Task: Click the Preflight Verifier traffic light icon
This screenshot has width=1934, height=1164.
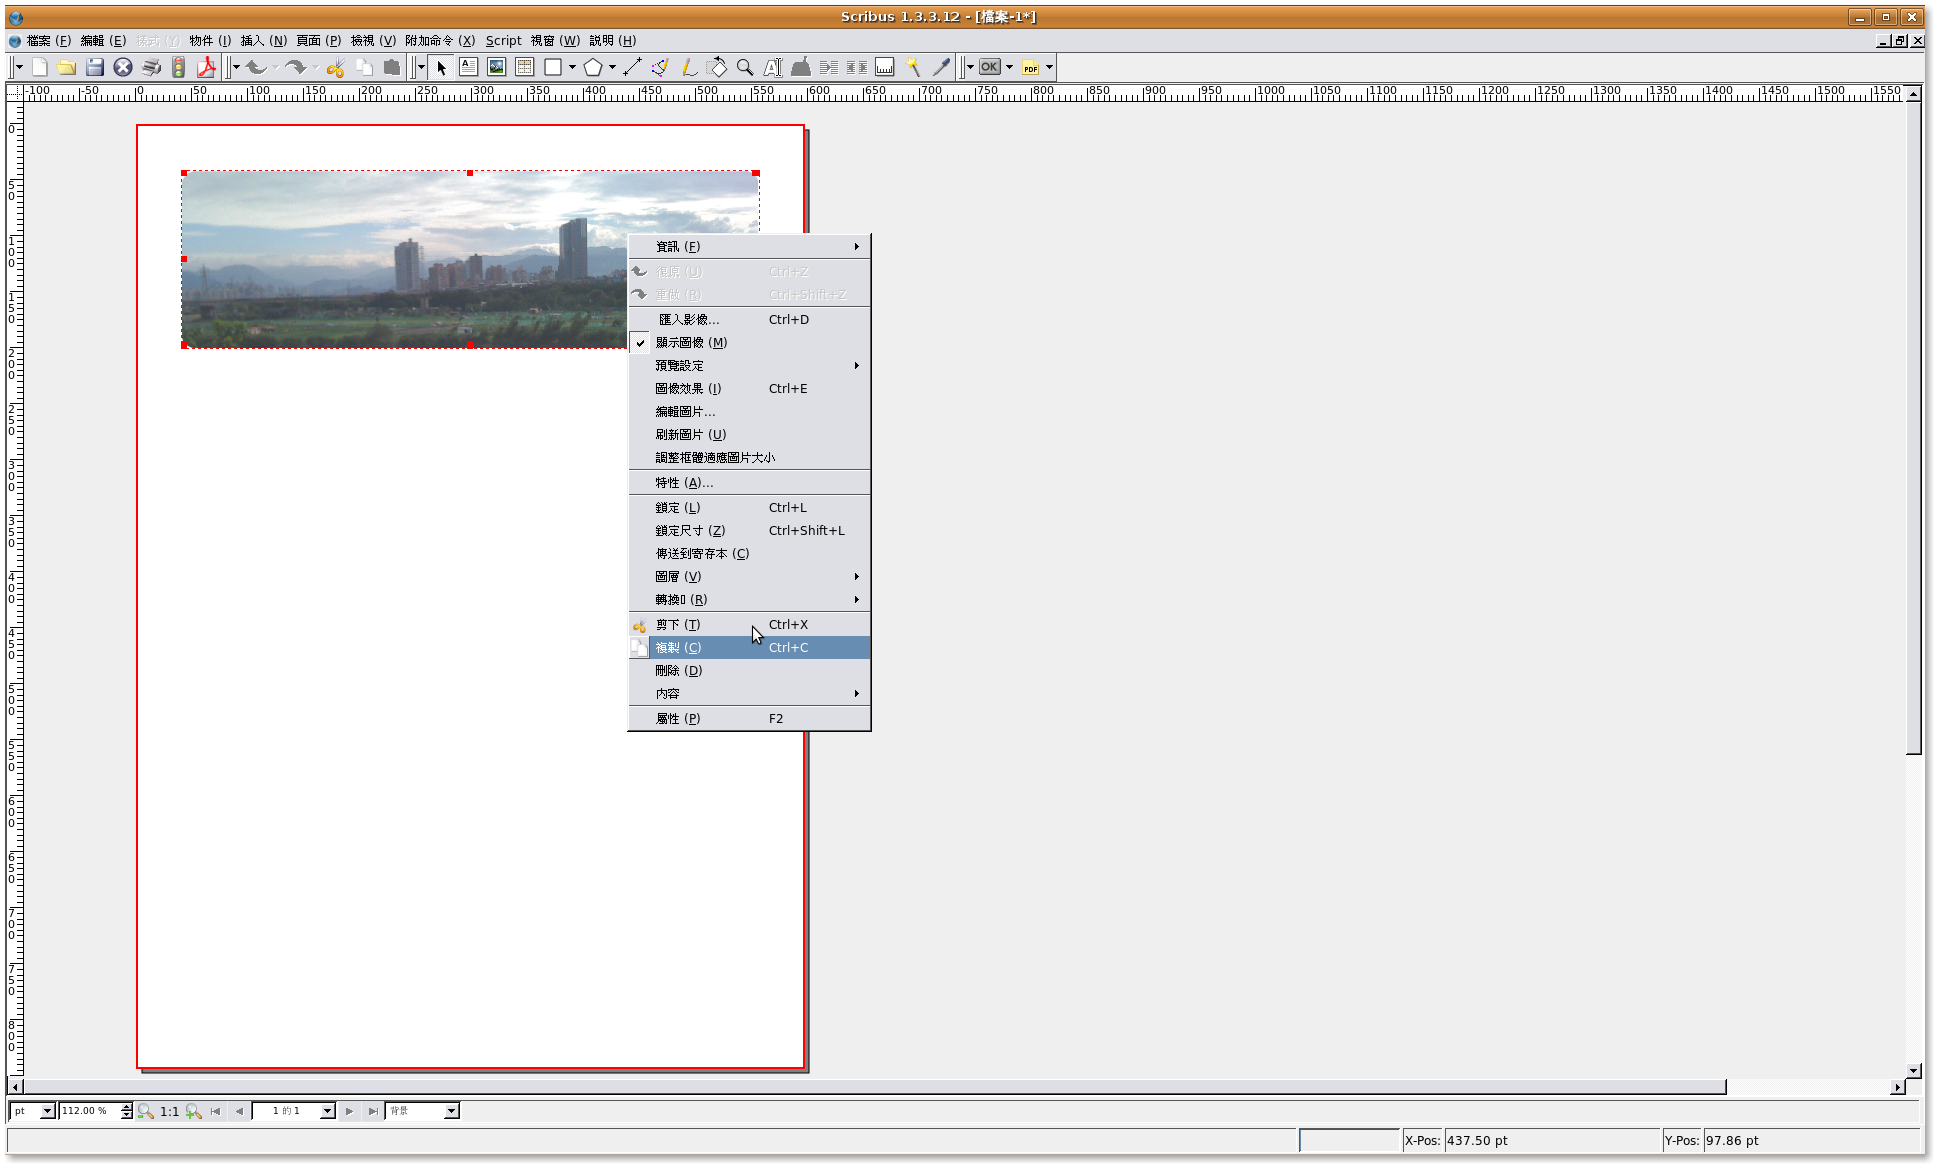Action: (179, 67)
